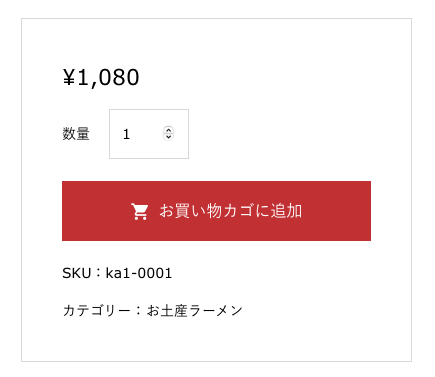The width and height of the screenshot is (435, 377).
Task: Click the text お買い物カゴに追加 on the red button
Action: pos(231,211)
